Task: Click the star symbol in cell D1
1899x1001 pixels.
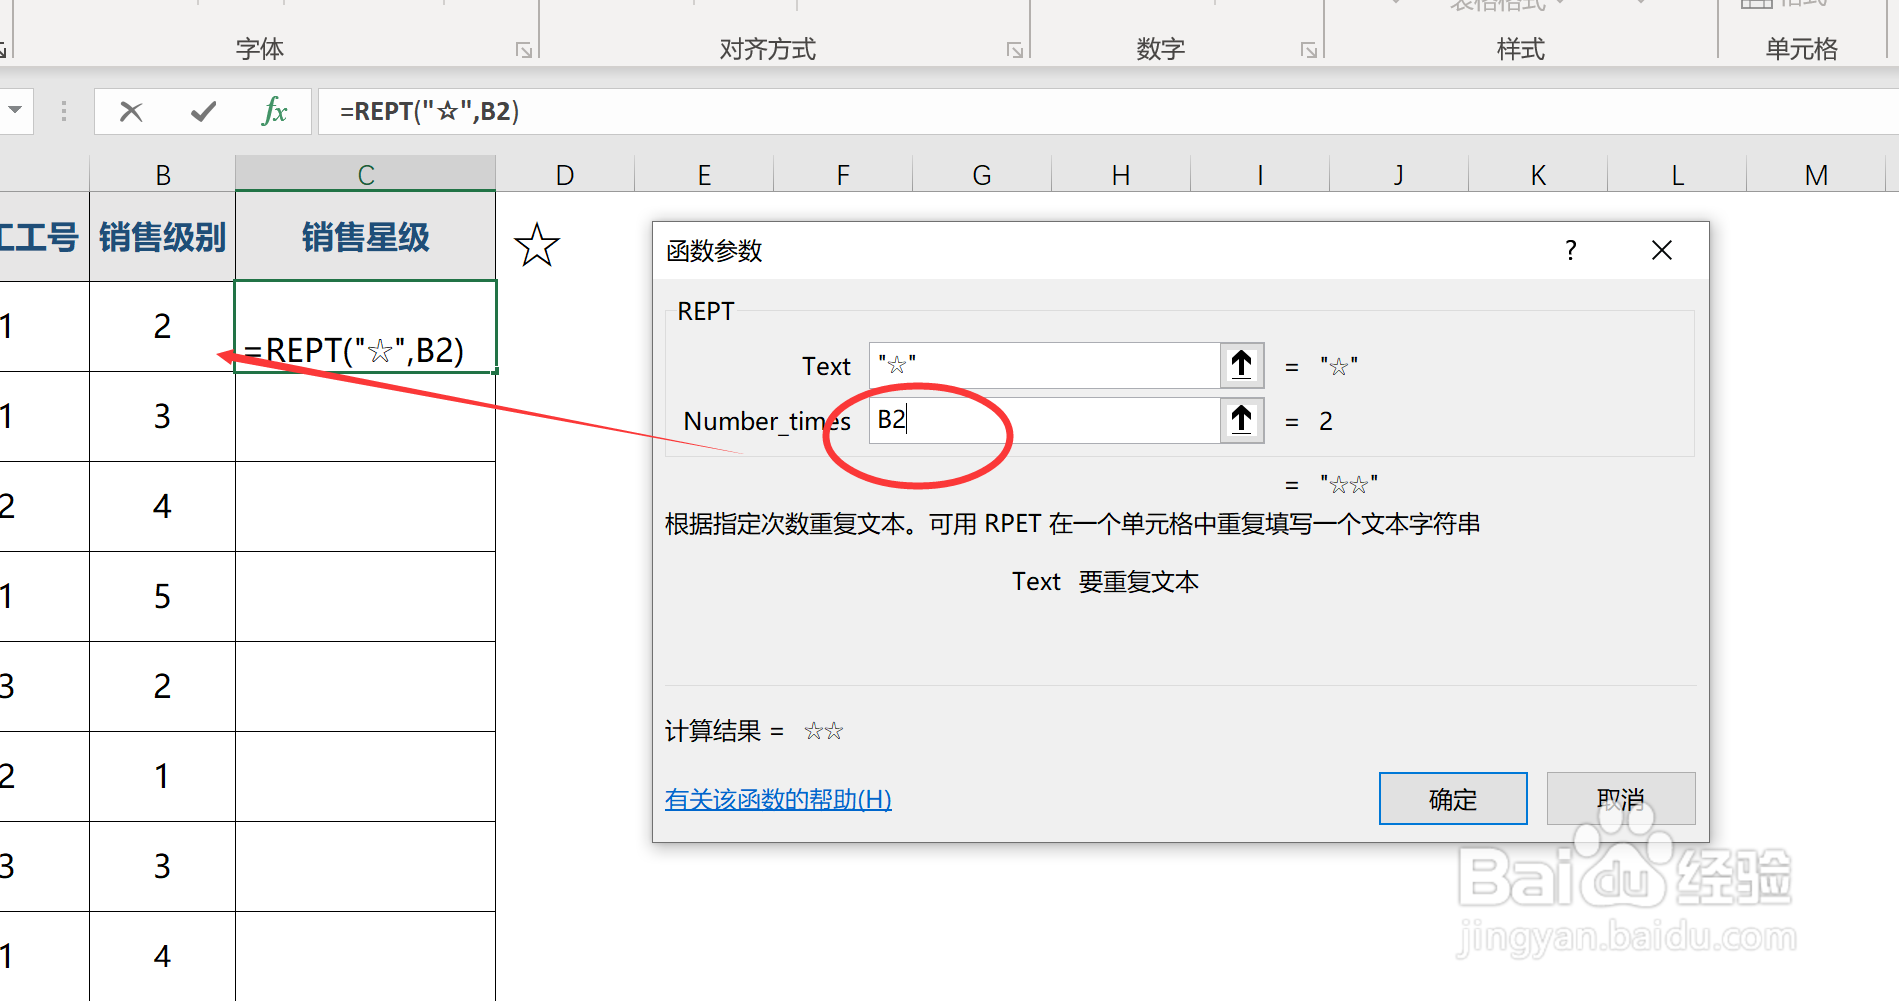Action: click(537, 245)
